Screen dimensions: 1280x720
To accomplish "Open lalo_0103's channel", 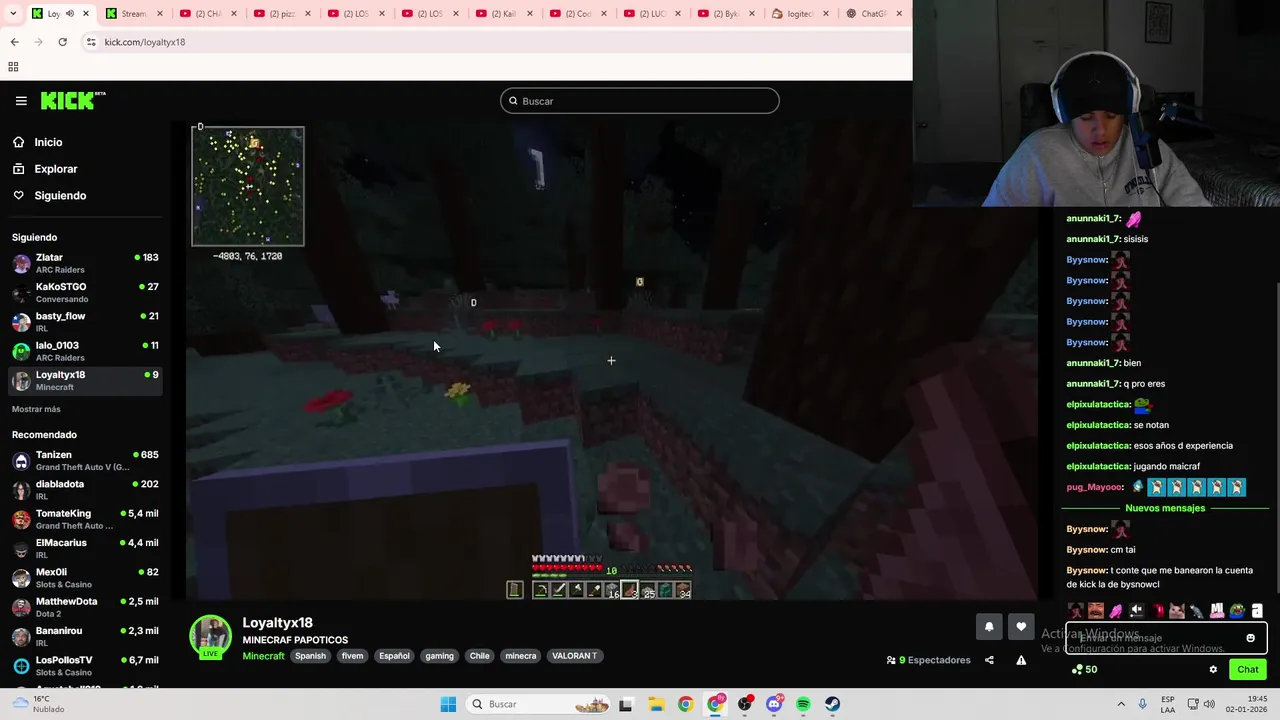I will [x=85, y=351].
